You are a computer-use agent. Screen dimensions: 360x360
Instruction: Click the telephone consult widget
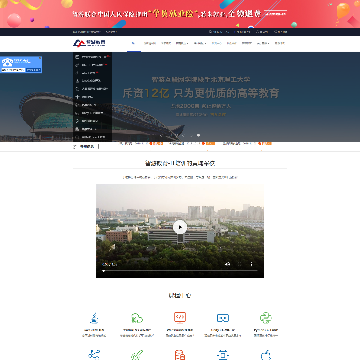coord(21,64)
